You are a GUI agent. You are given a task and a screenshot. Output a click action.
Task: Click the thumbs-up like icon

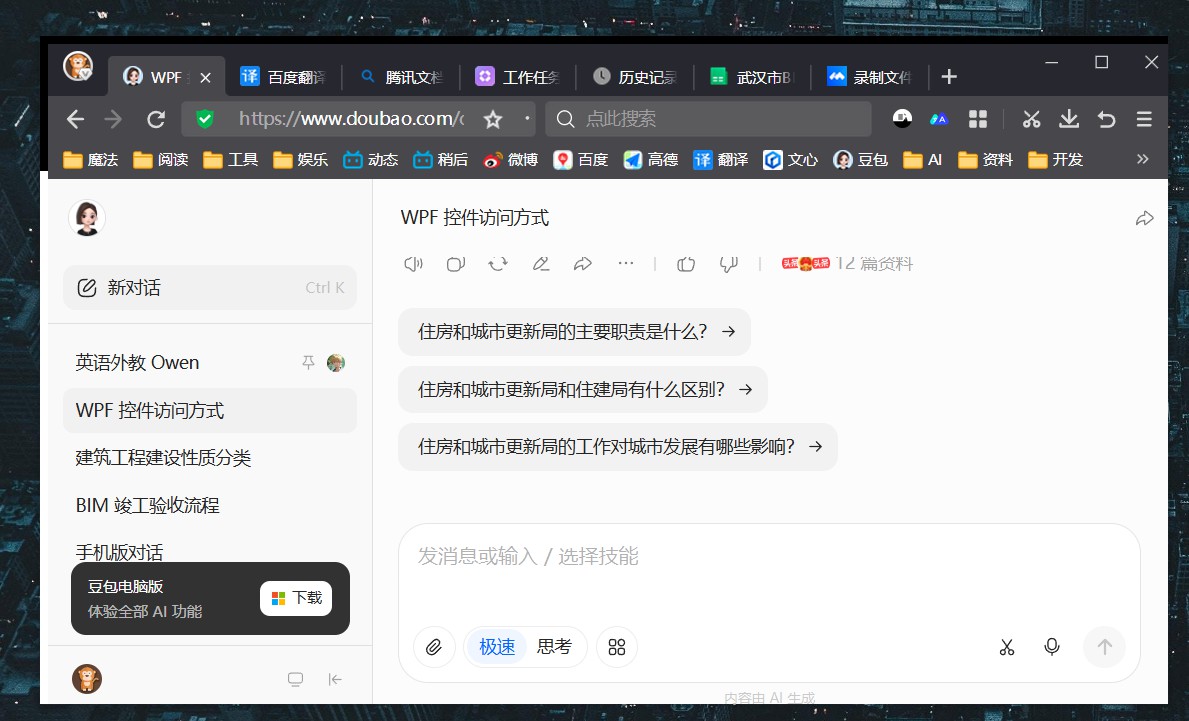tap(686, 264)
